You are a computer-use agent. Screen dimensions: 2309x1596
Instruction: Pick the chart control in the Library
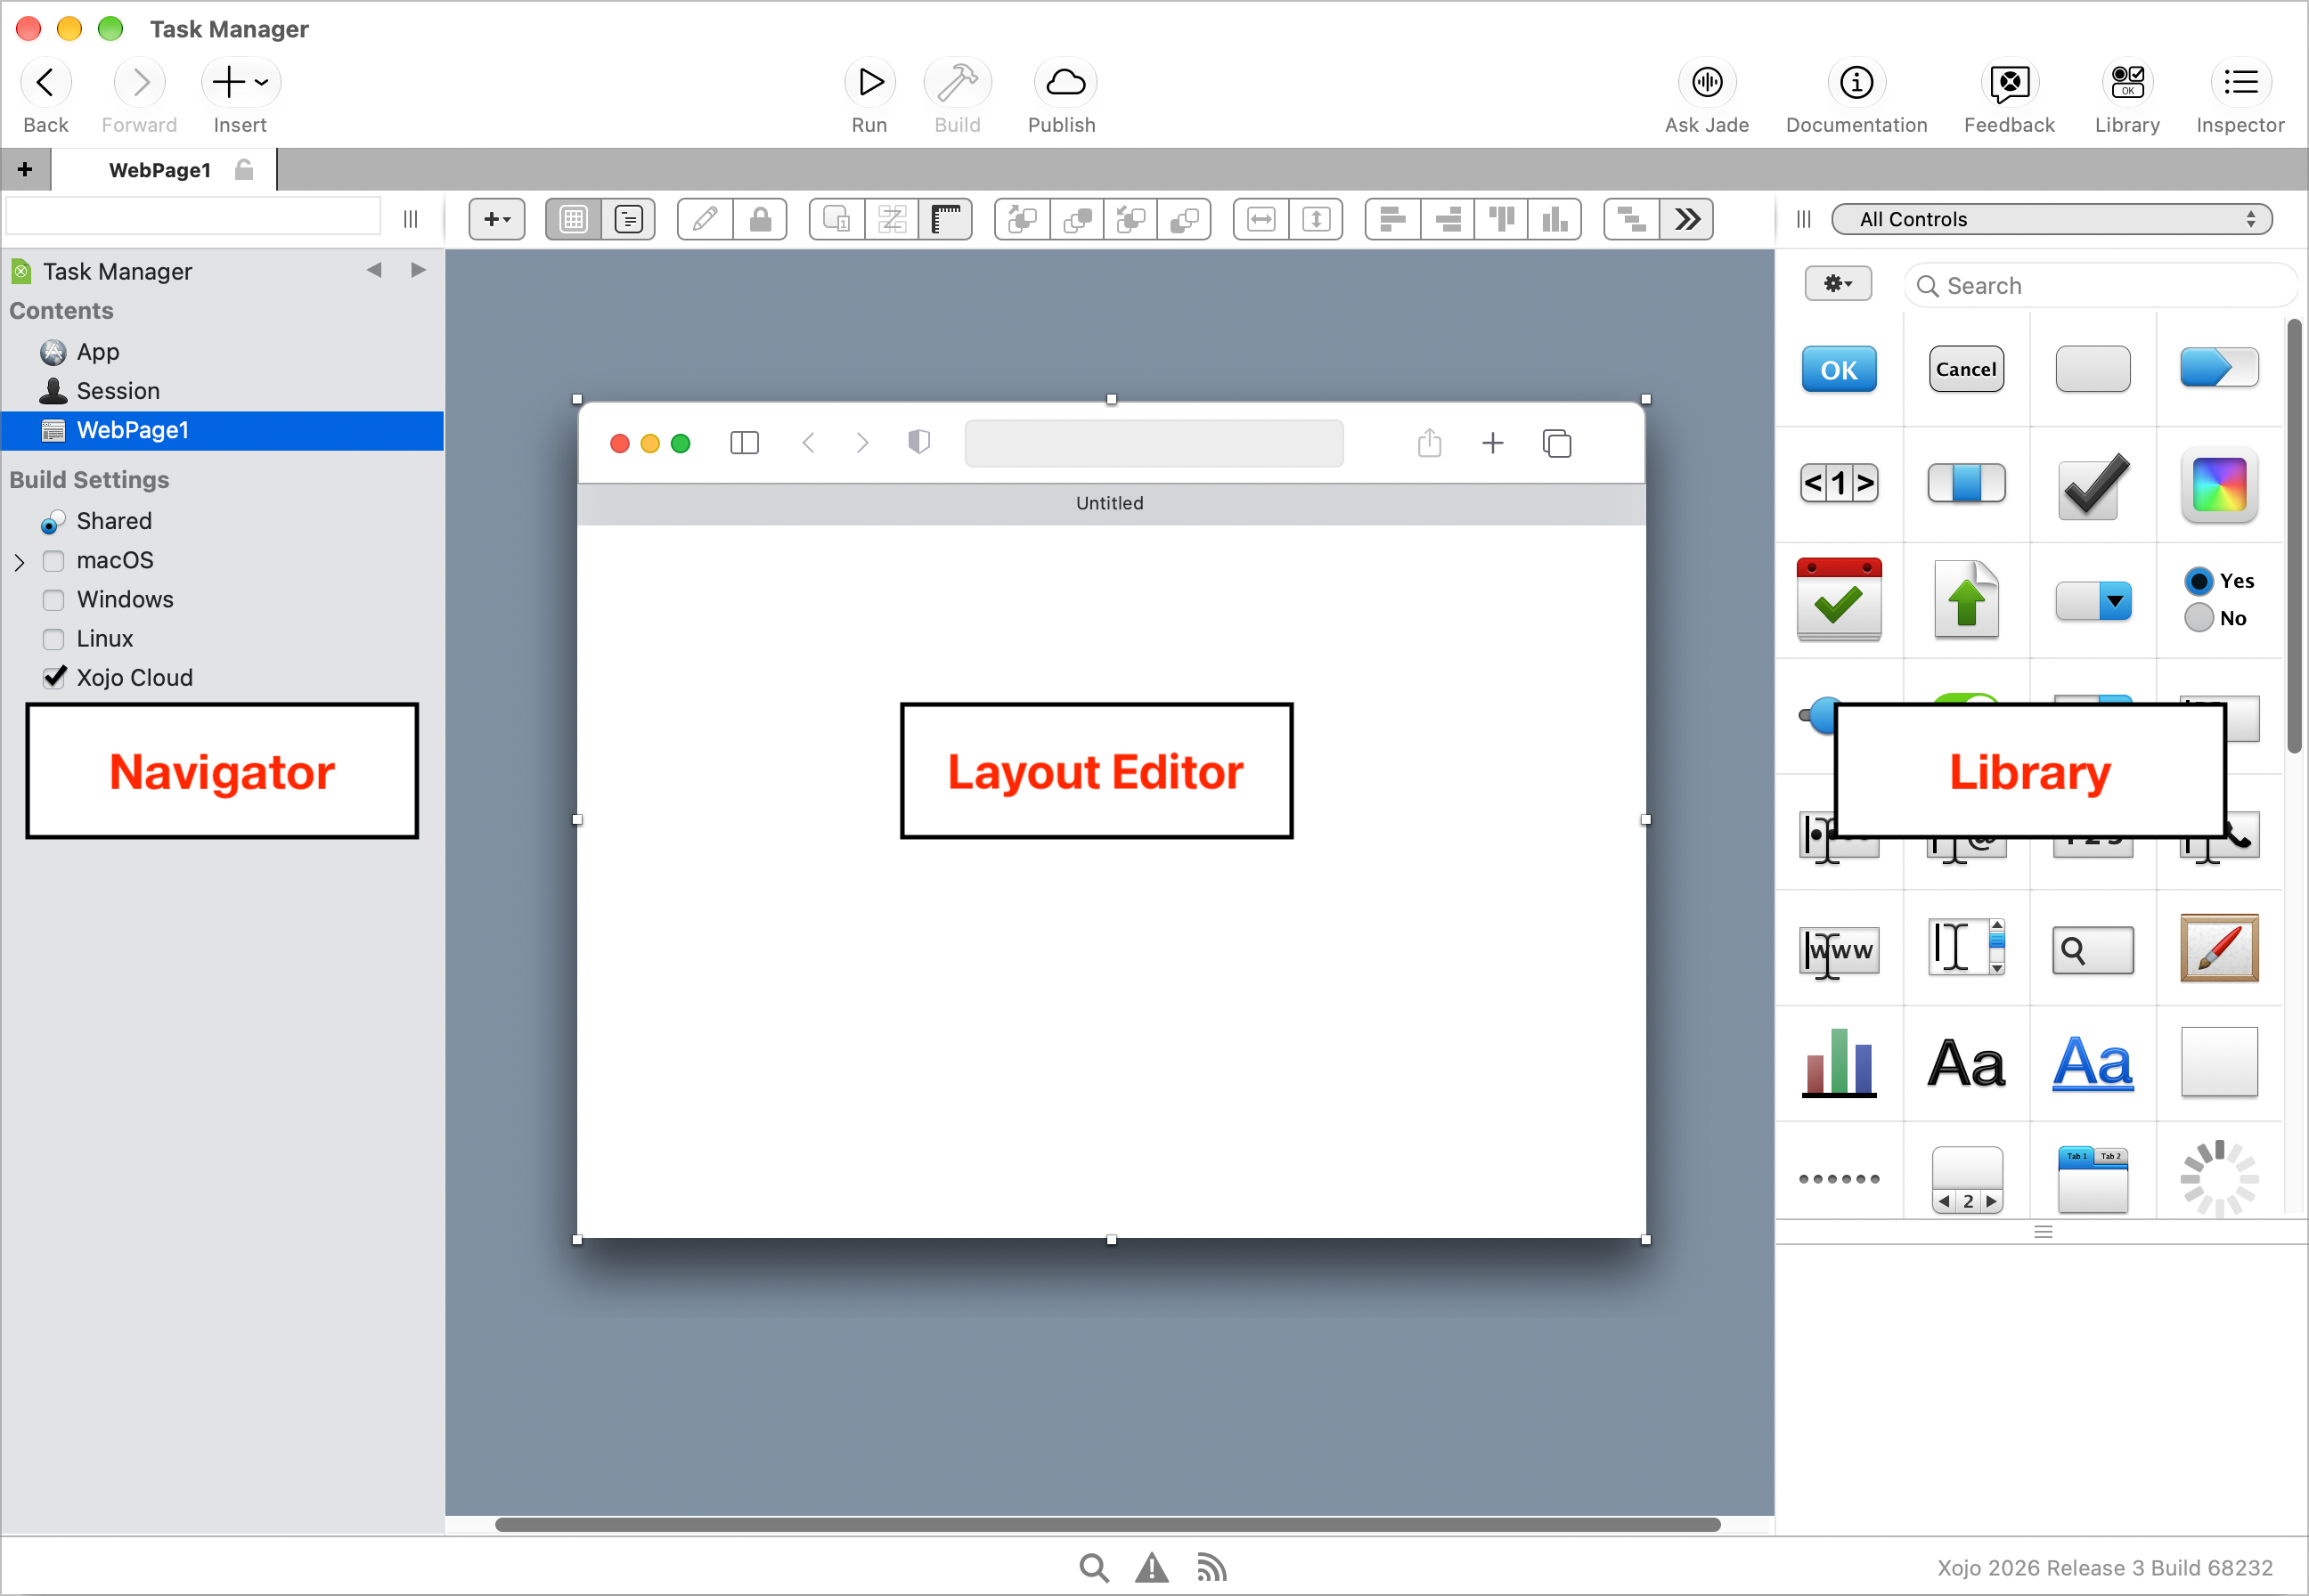1838,1063
